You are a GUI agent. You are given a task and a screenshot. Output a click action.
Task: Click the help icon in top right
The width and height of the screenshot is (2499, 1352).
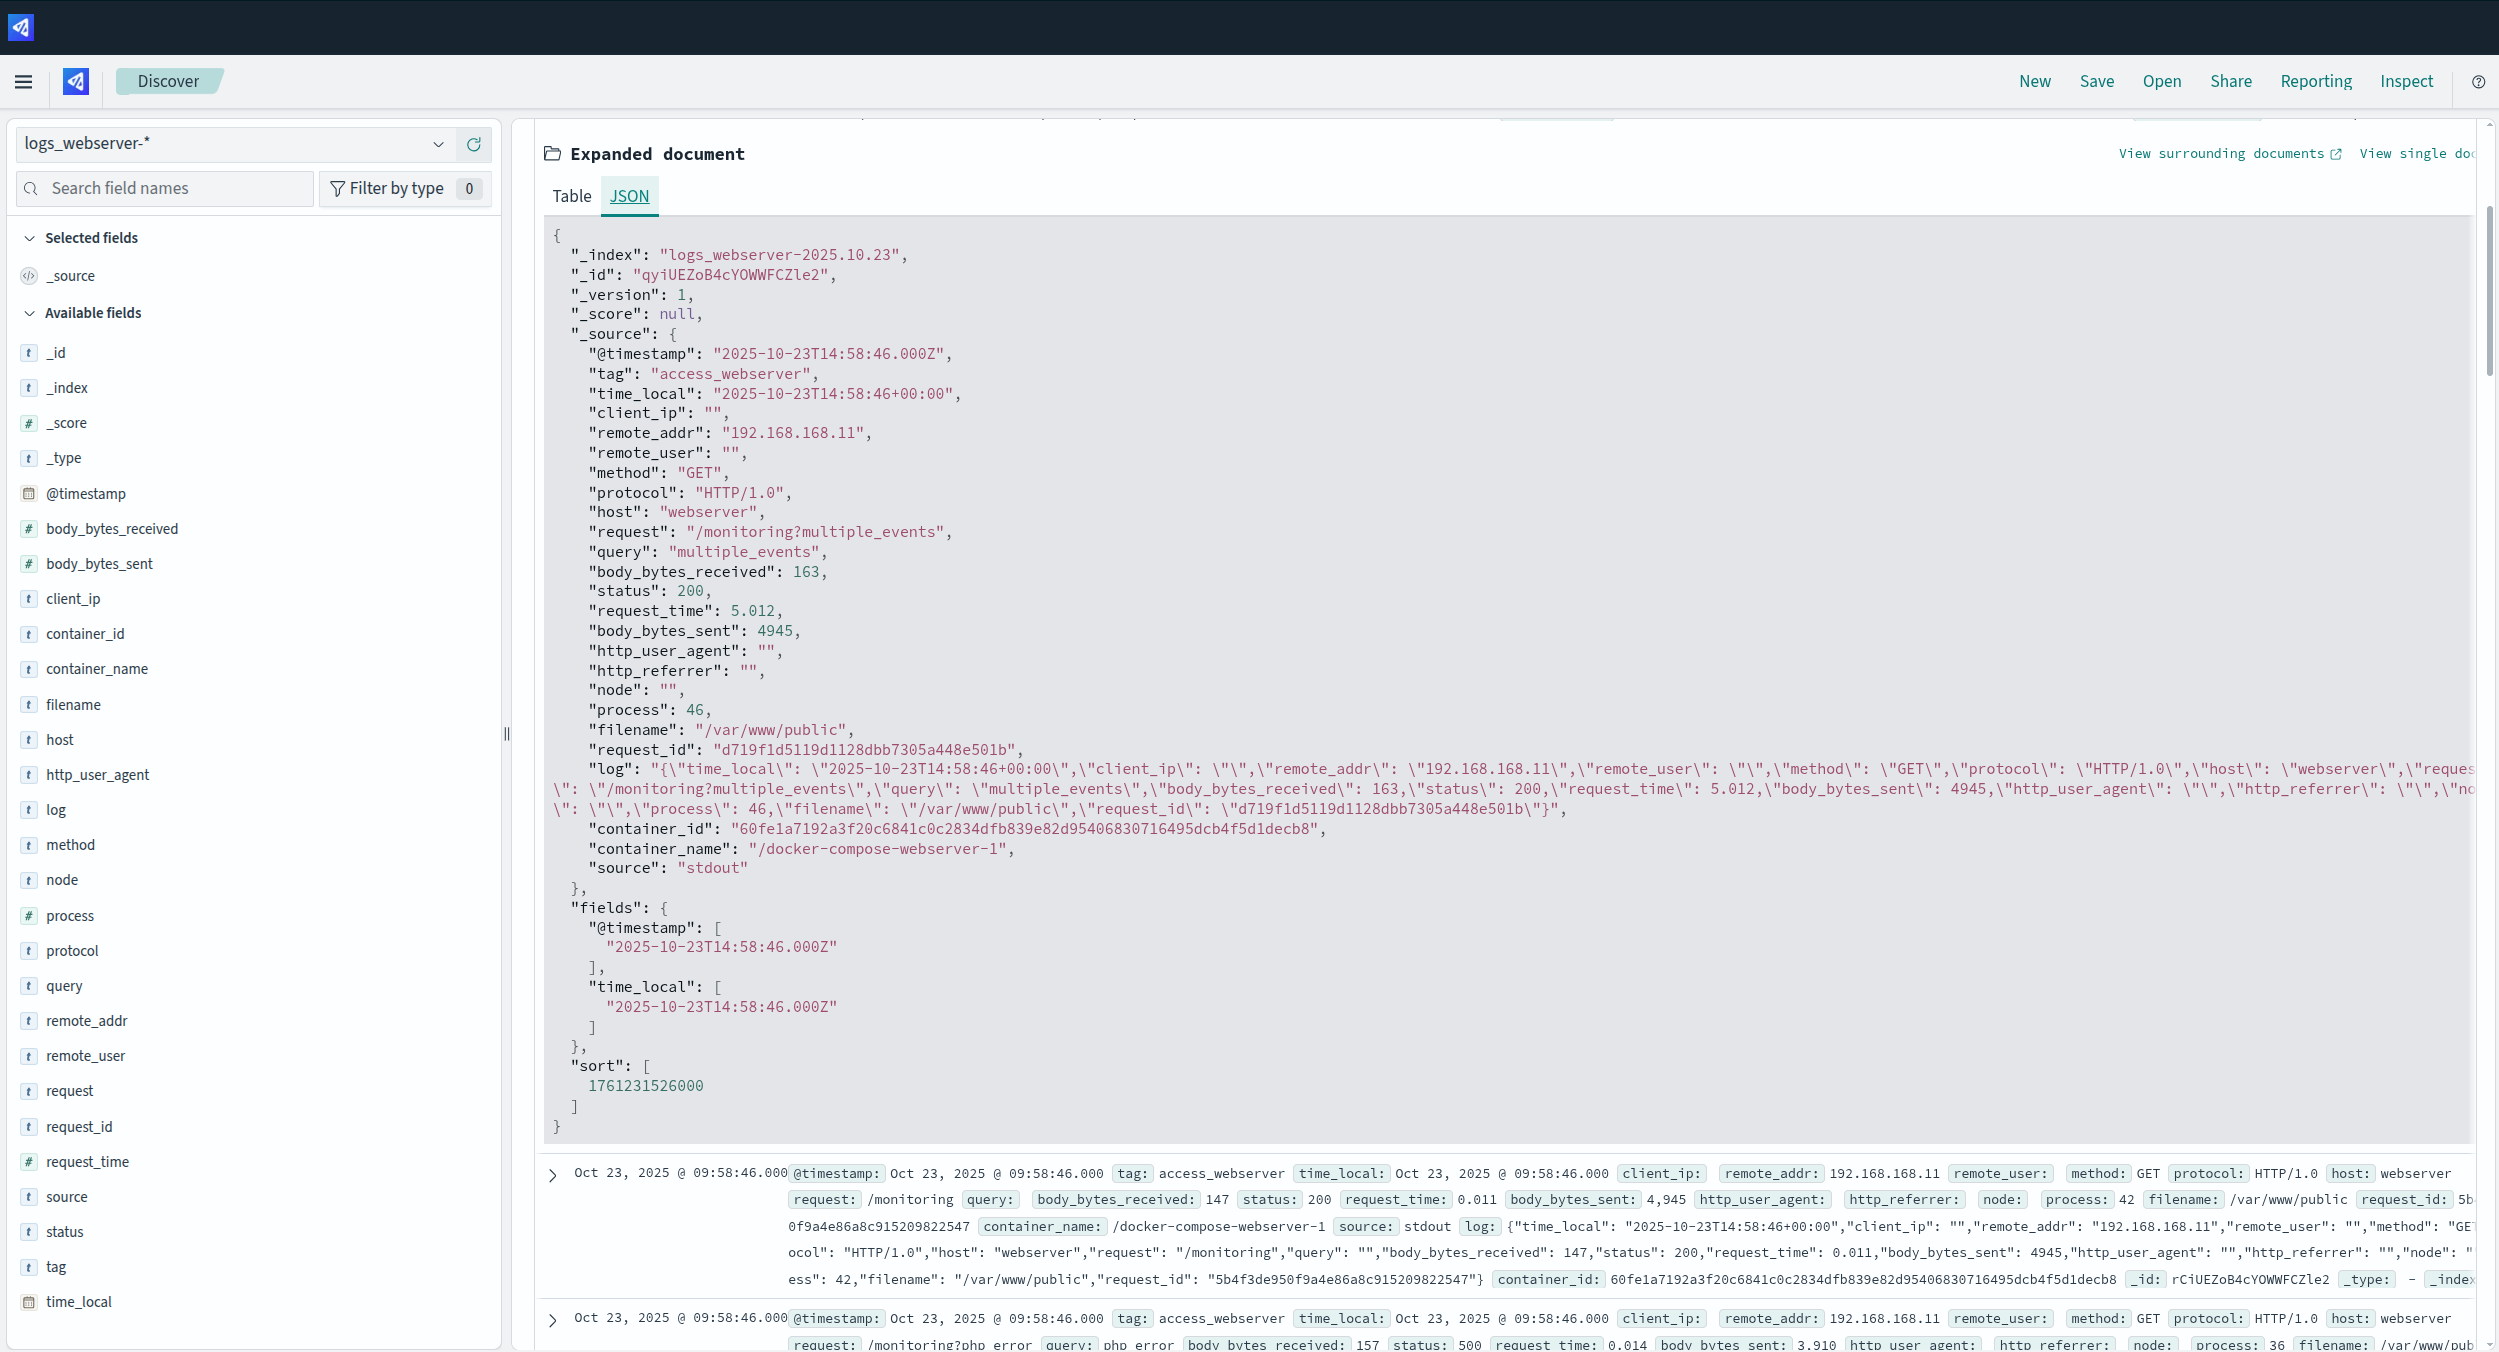point(2478,82)
